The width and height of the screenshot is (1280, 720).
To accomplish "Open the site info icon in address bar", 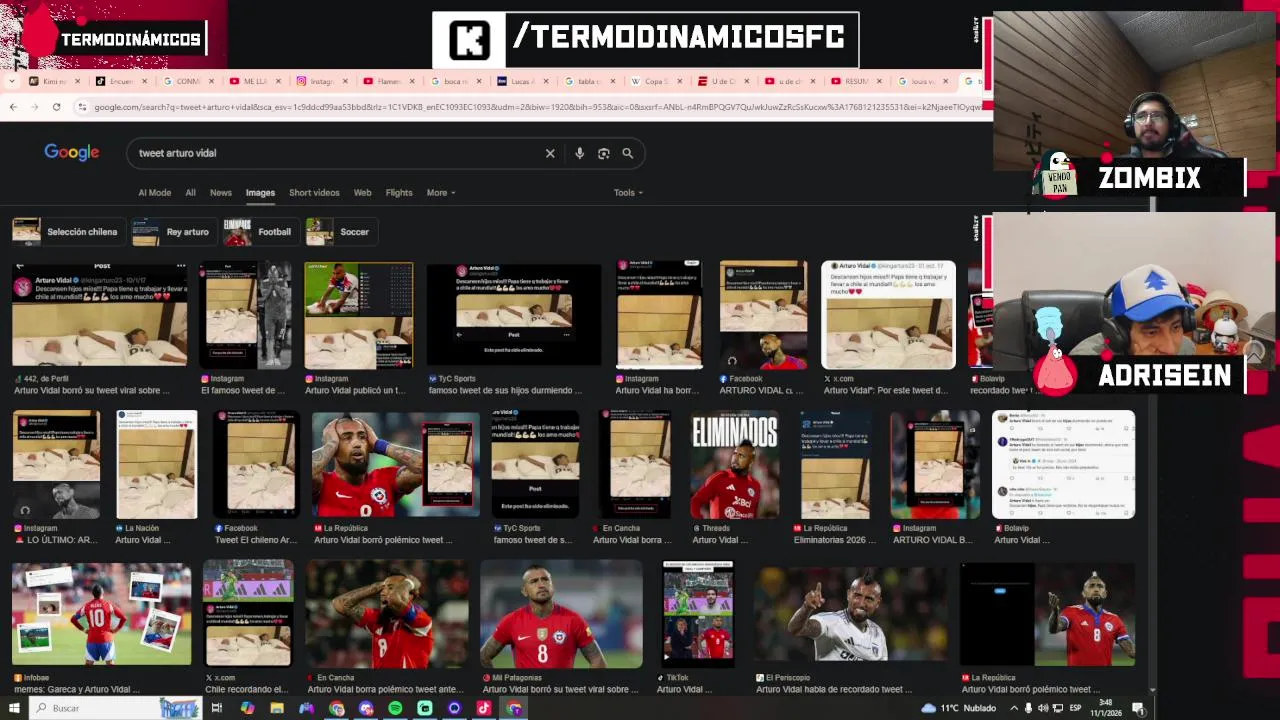I will click(82, 107).
